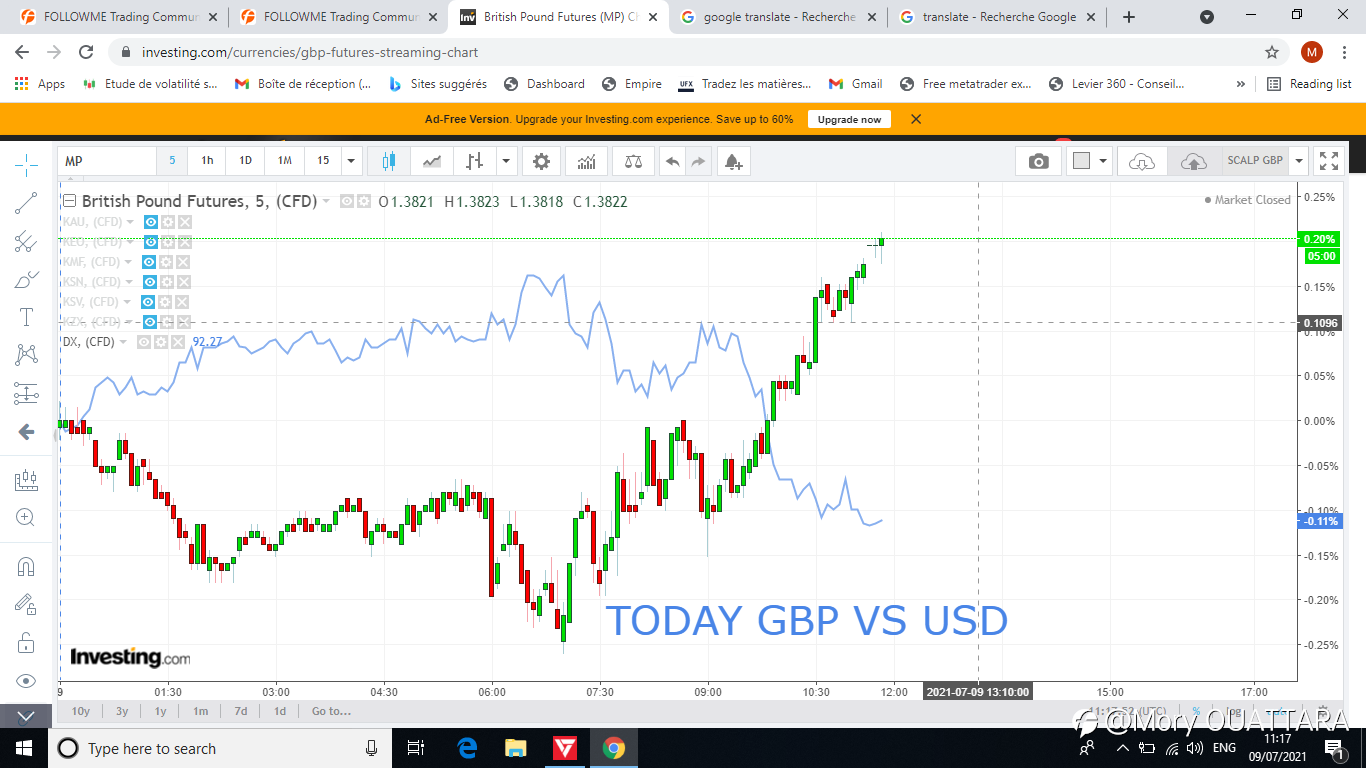Select the 1M timeframe
The height and width of the screenshot is (768, 1366).
[x=284, y=161]
